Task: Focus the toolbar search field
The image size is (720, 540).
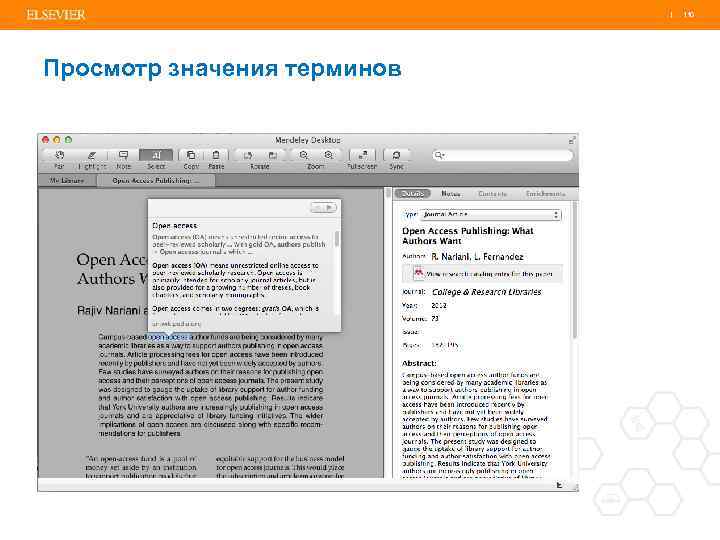Action: point(502,155)
